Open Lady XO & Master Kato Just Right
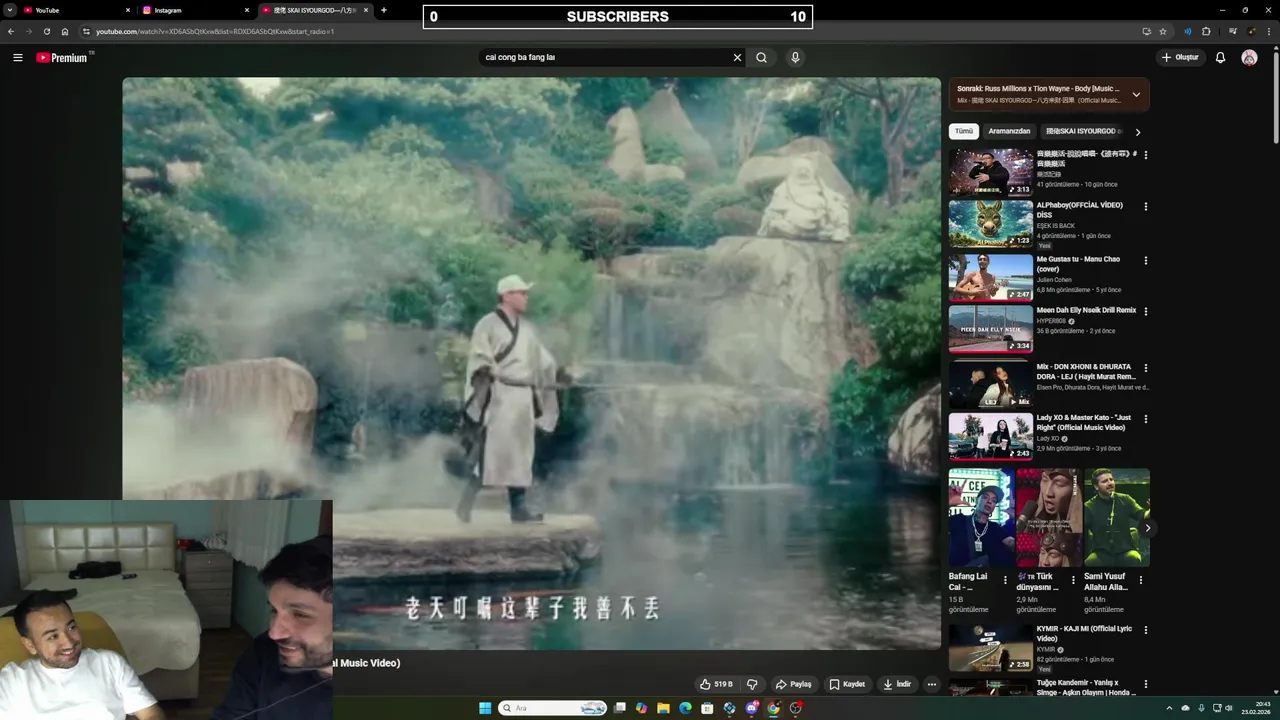This screenshot has width=1280, height=720. pyautogui.click(x=991, y=436)
